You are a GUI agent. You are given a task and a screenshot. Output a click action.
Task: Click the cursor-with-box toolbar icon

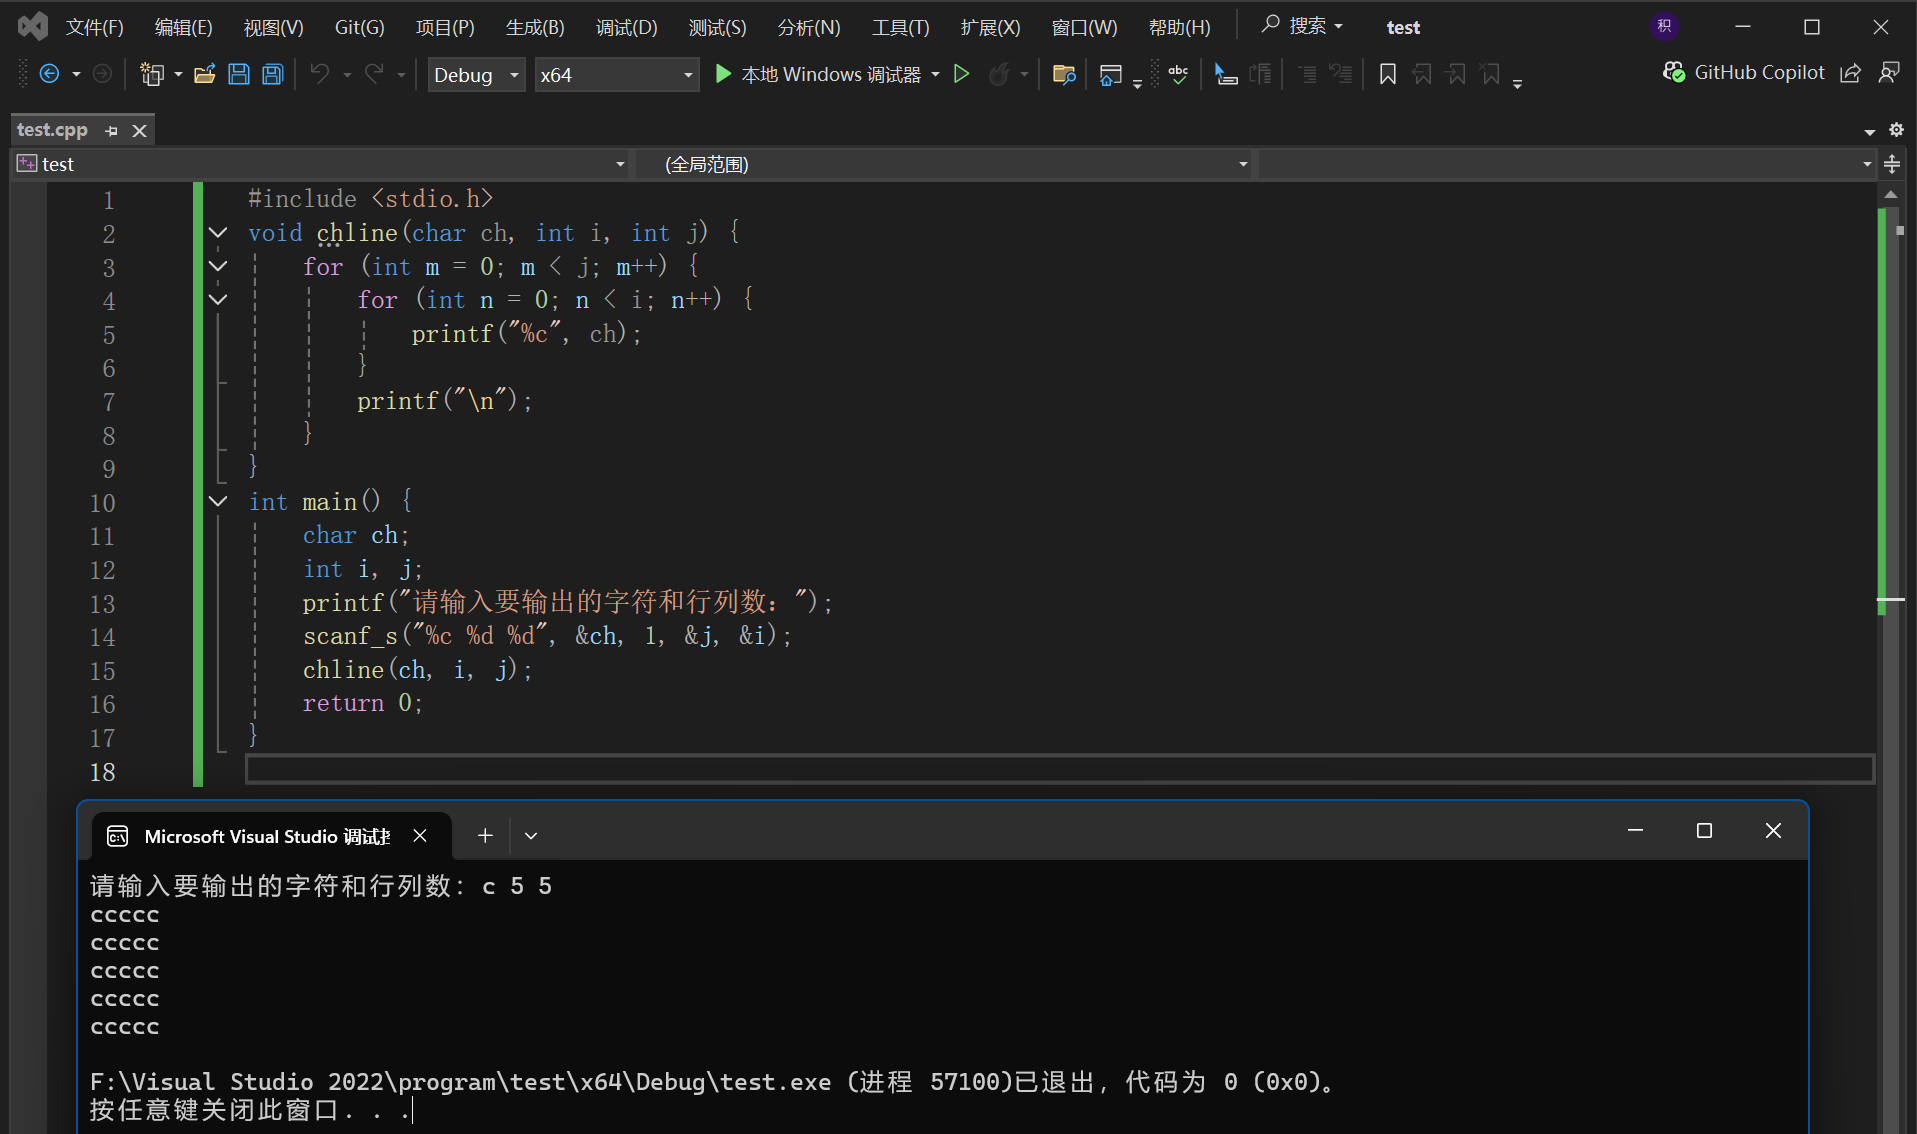pos(1225,74)
